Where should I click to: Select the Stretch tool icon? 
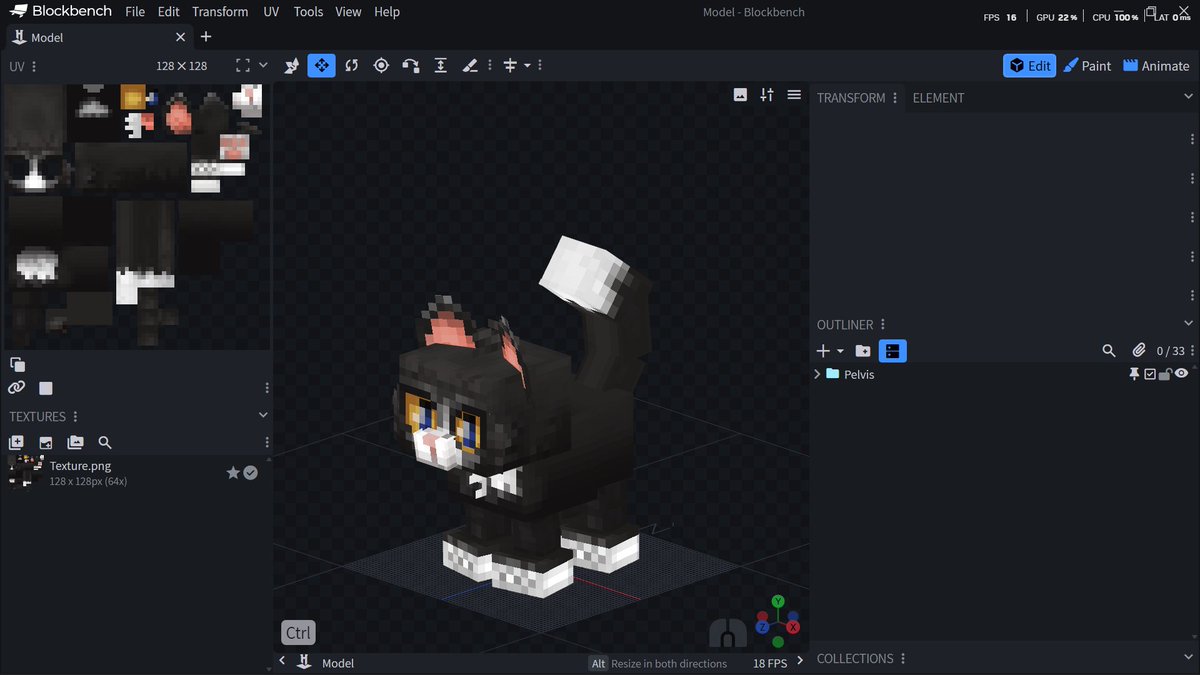(x=440, y=65)
